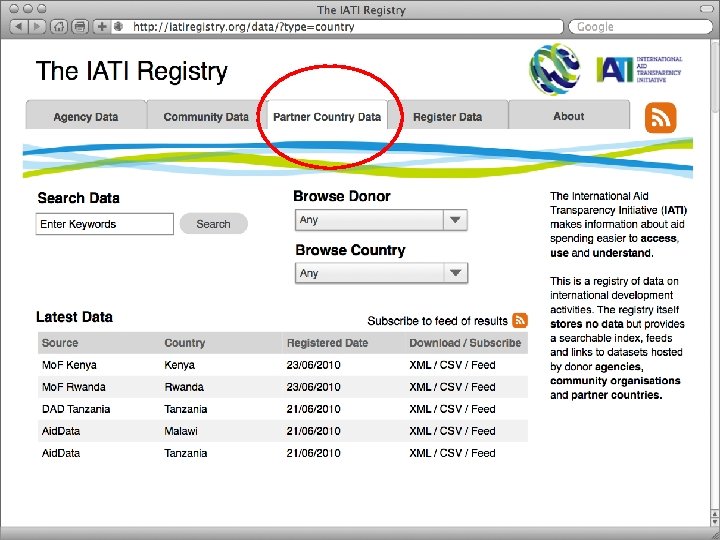Click the globe swirl logo
Screen dimensions: 720x540
554,69
